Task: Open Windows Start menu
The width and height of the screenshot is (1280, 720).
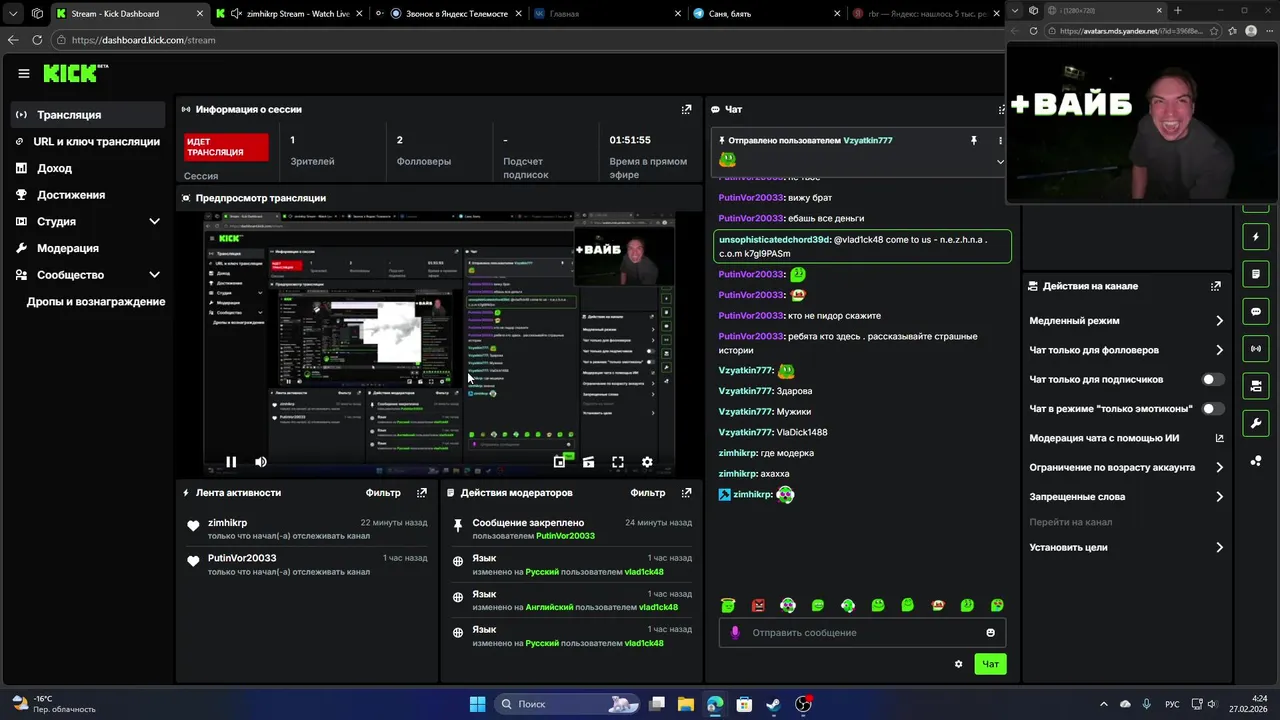Action: click(477, 704)
